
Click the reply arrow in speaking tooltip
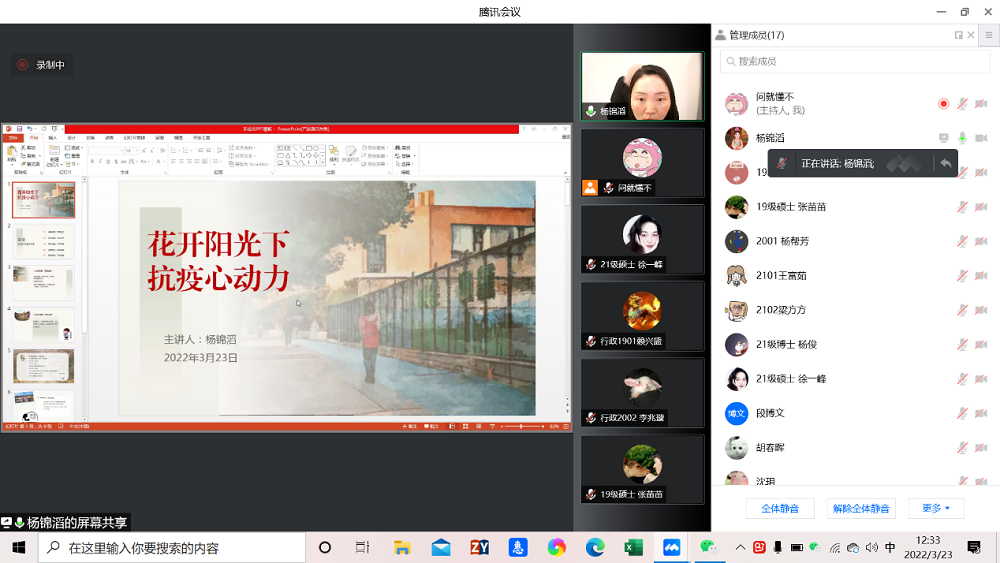pos(945,163)
